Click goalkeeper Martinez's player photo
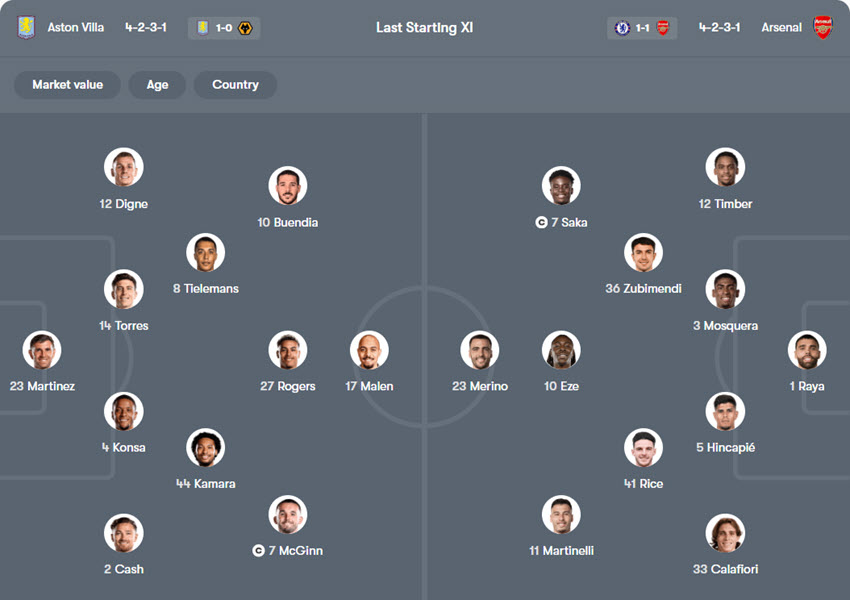This screenshot has height=600, width=850. (42, 351)
